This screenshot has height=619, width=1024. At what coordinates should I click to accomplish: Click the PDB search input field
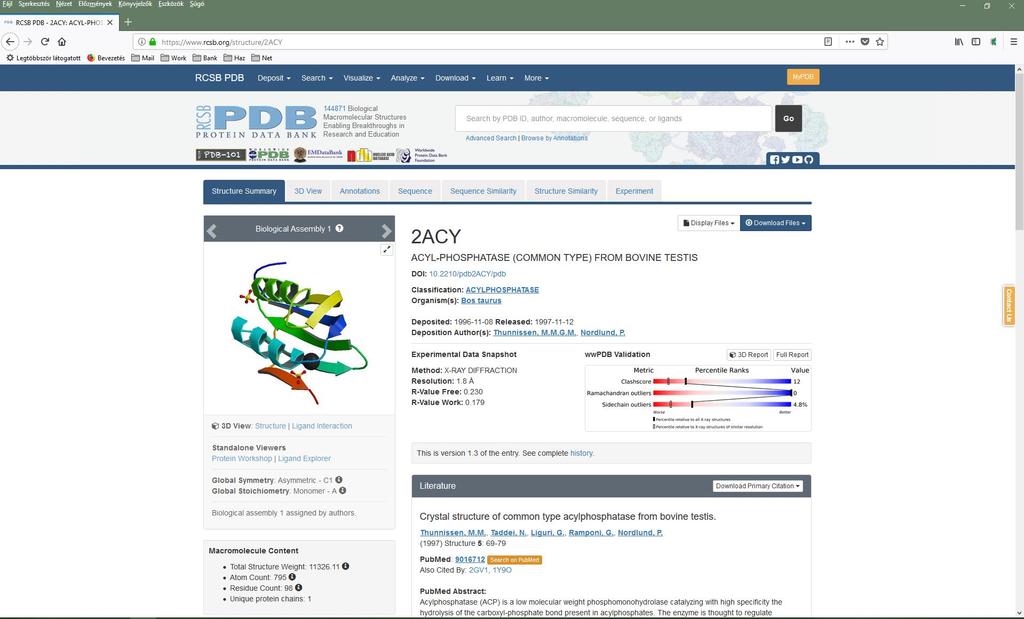(x=613, y=118)
